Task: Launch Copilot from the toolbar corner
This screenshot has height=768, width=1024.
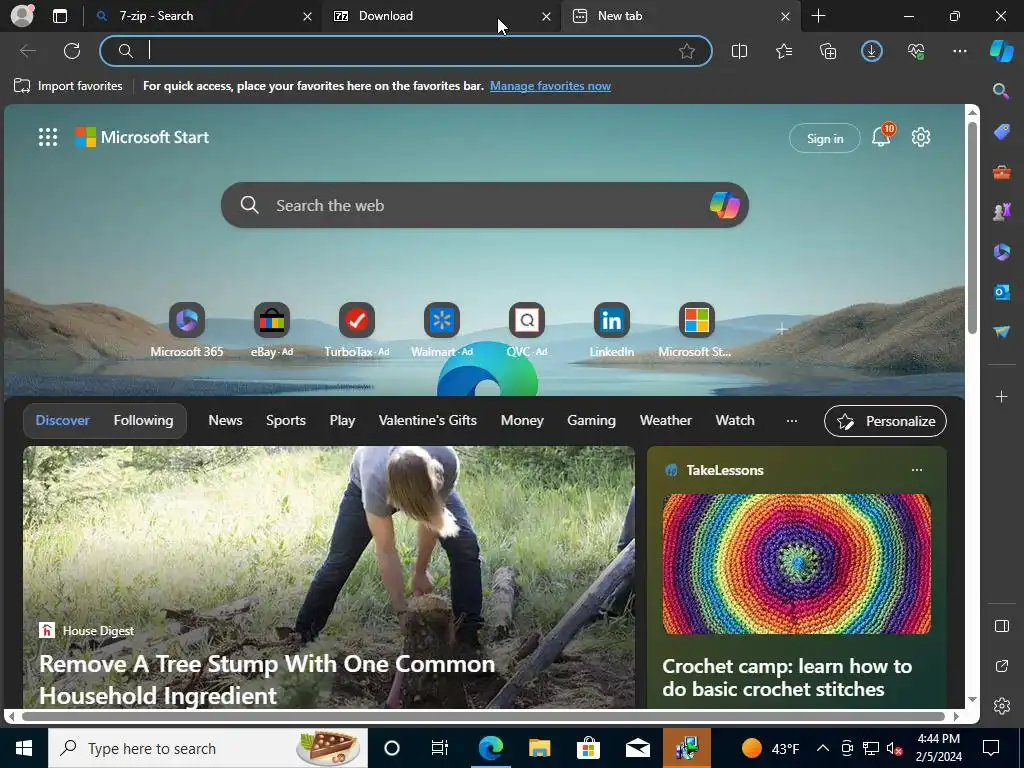Action: point(1001,51)
